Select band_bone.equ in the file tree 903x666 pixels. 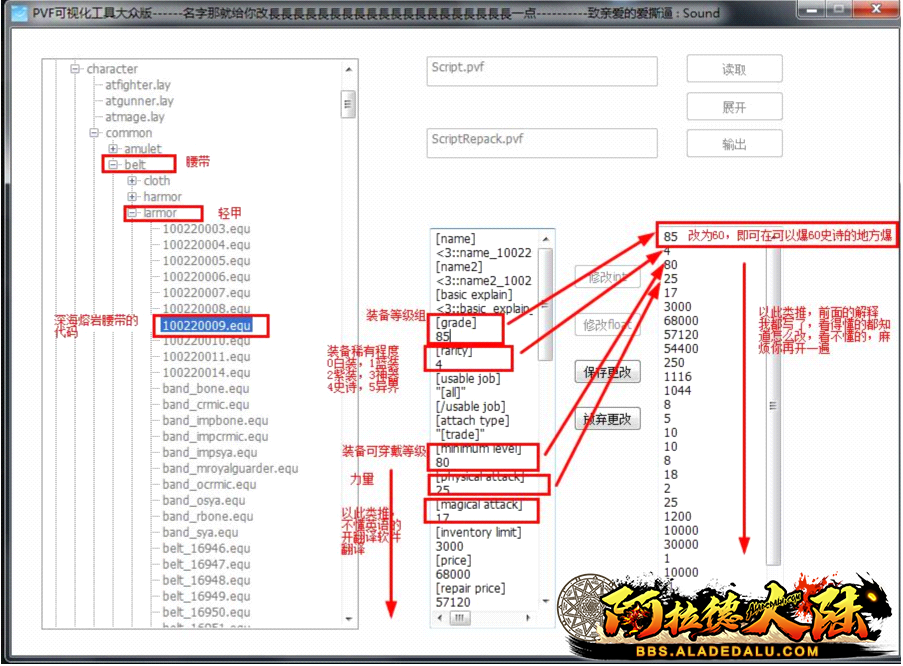[x=206, y=389]
